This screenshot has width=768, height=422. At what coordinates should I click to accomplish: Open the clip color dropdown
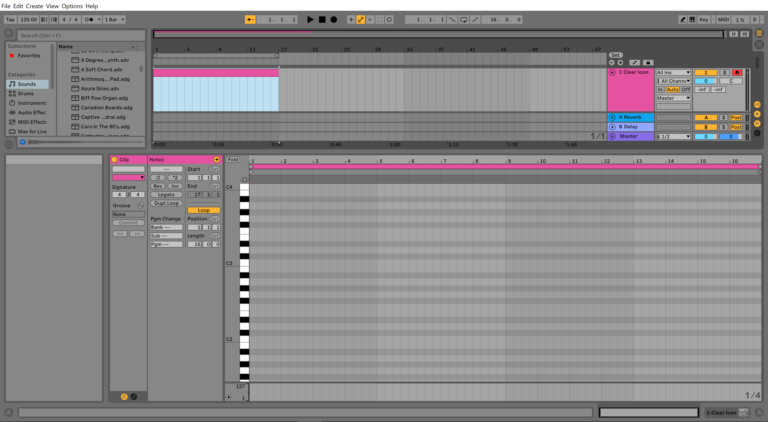[x=128, y=177]
